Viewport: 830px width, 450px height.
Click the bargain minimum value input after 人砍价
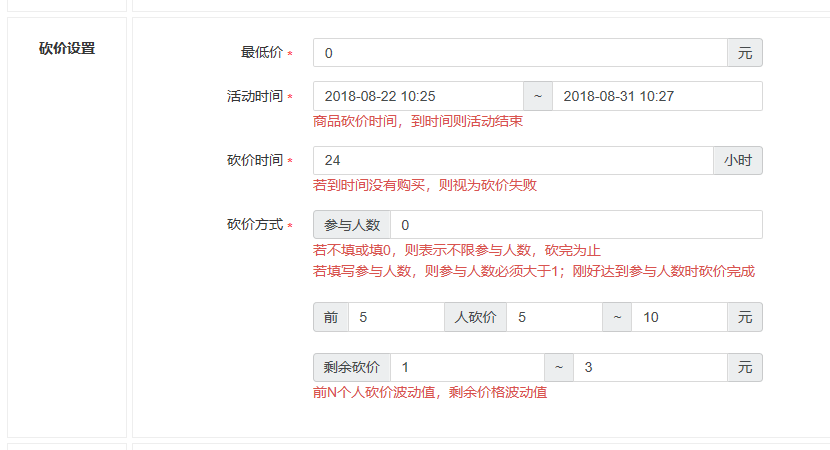tap(554, 317)
